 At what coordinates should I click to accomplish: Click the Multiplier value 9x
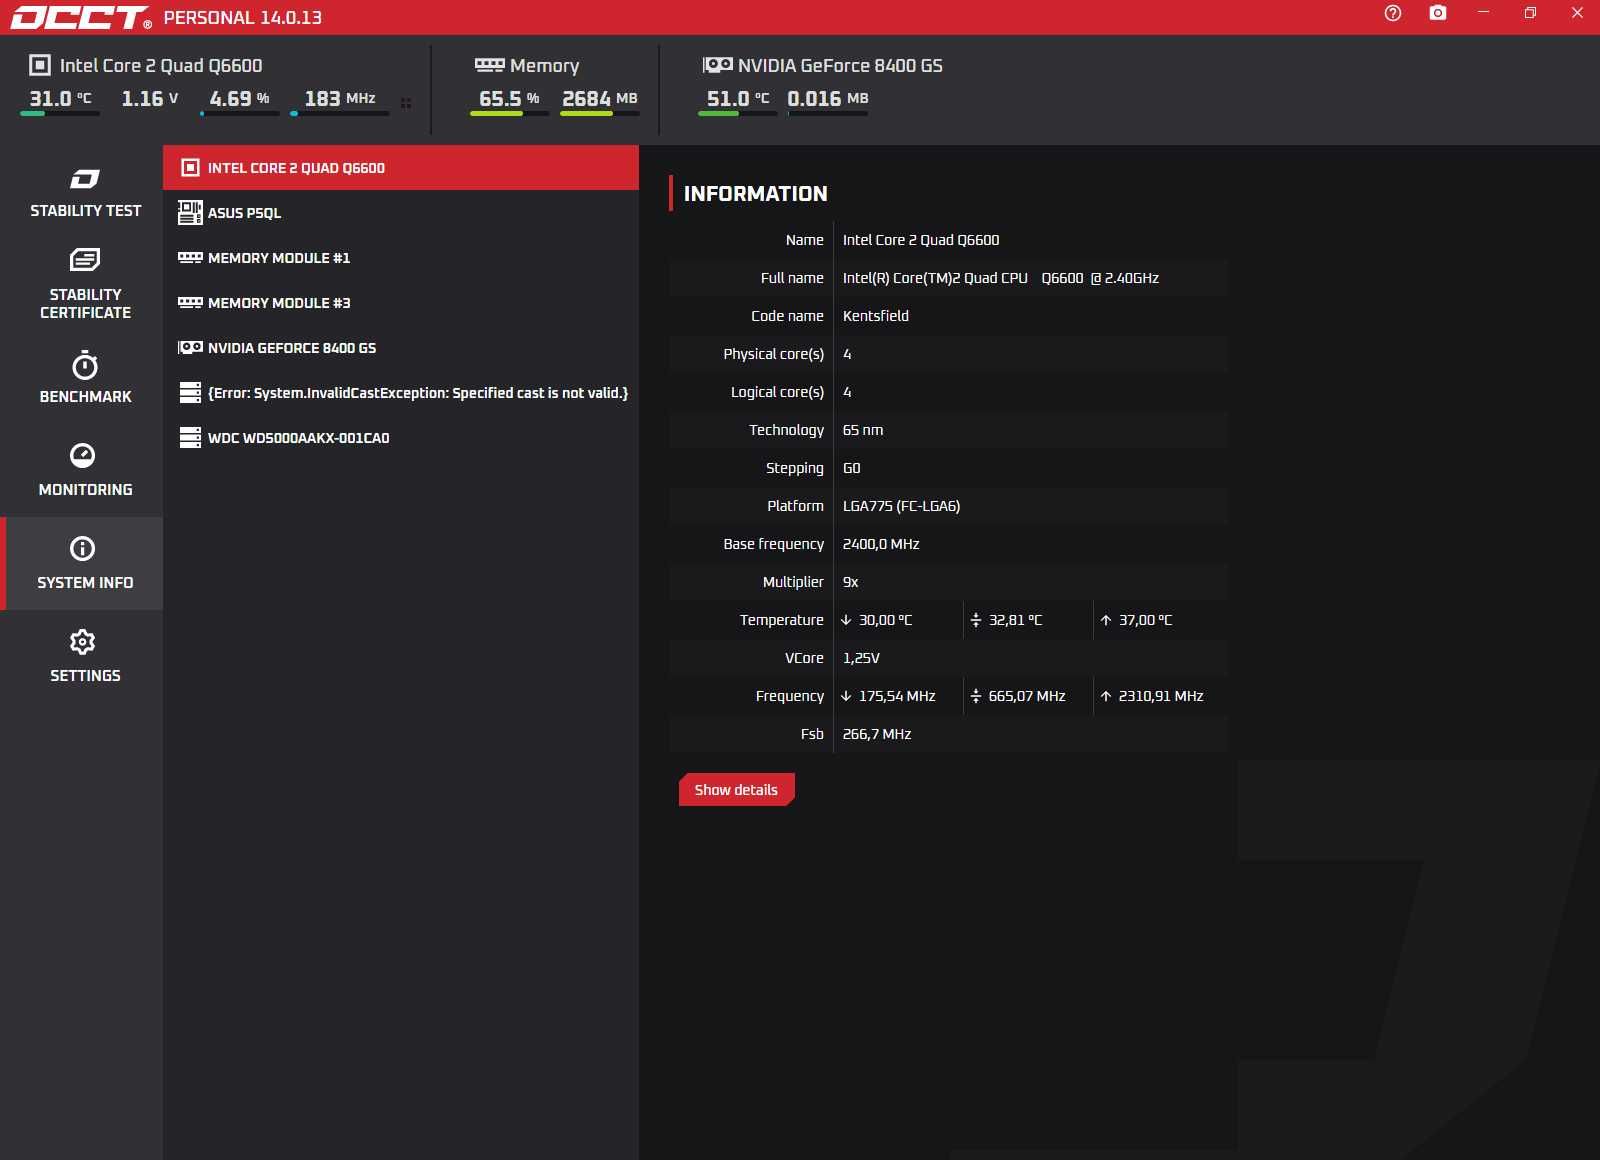coord(850,582)
